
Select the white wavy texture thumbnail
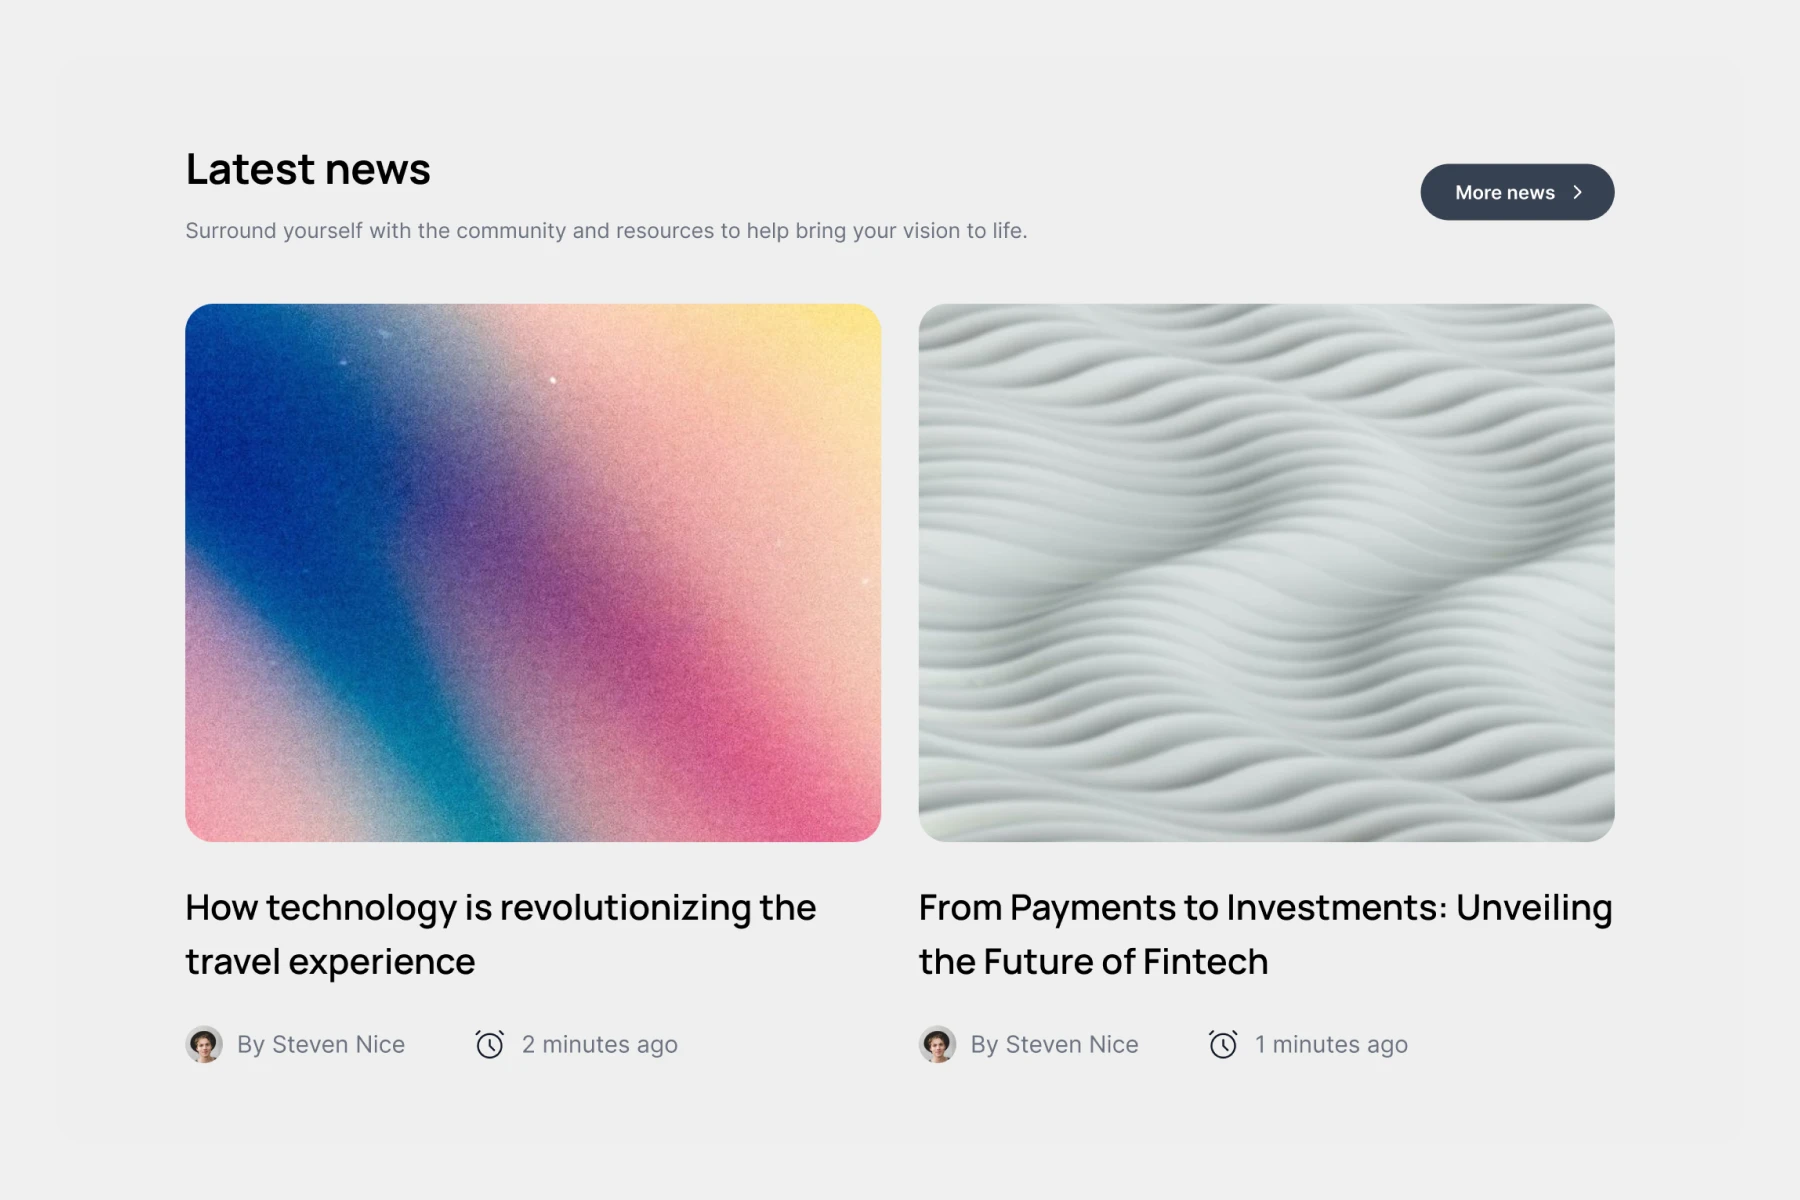click(1266, 572)
